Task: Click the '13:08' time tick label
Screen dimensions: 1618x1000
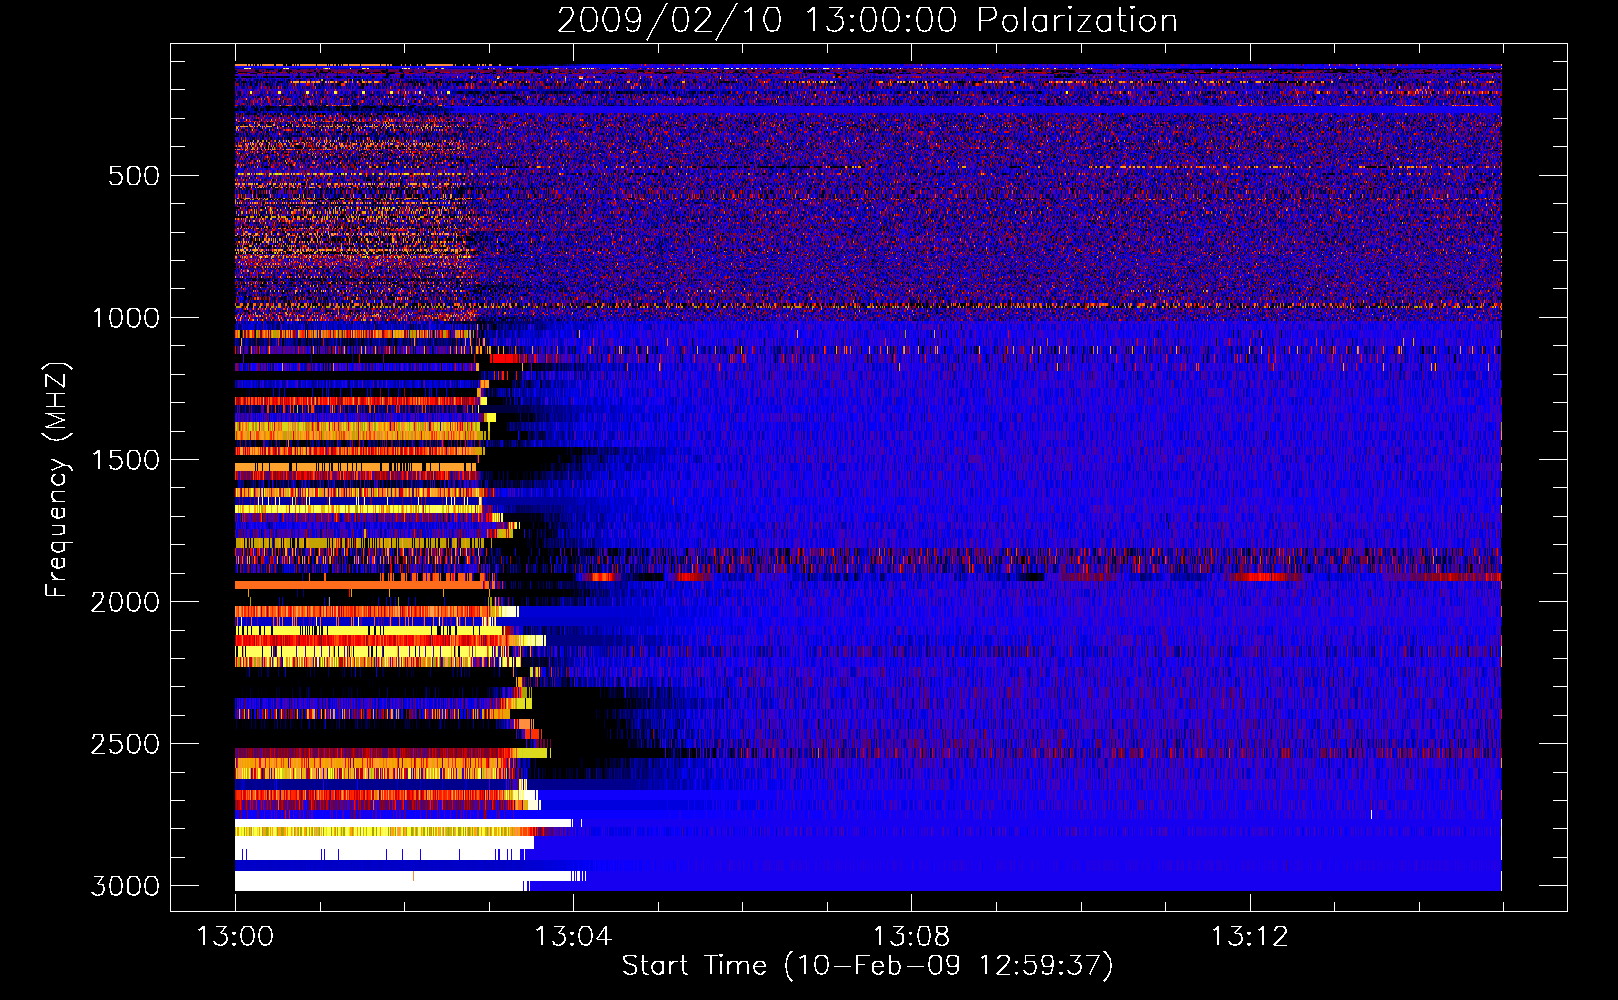Action: [x=911, y=937]
